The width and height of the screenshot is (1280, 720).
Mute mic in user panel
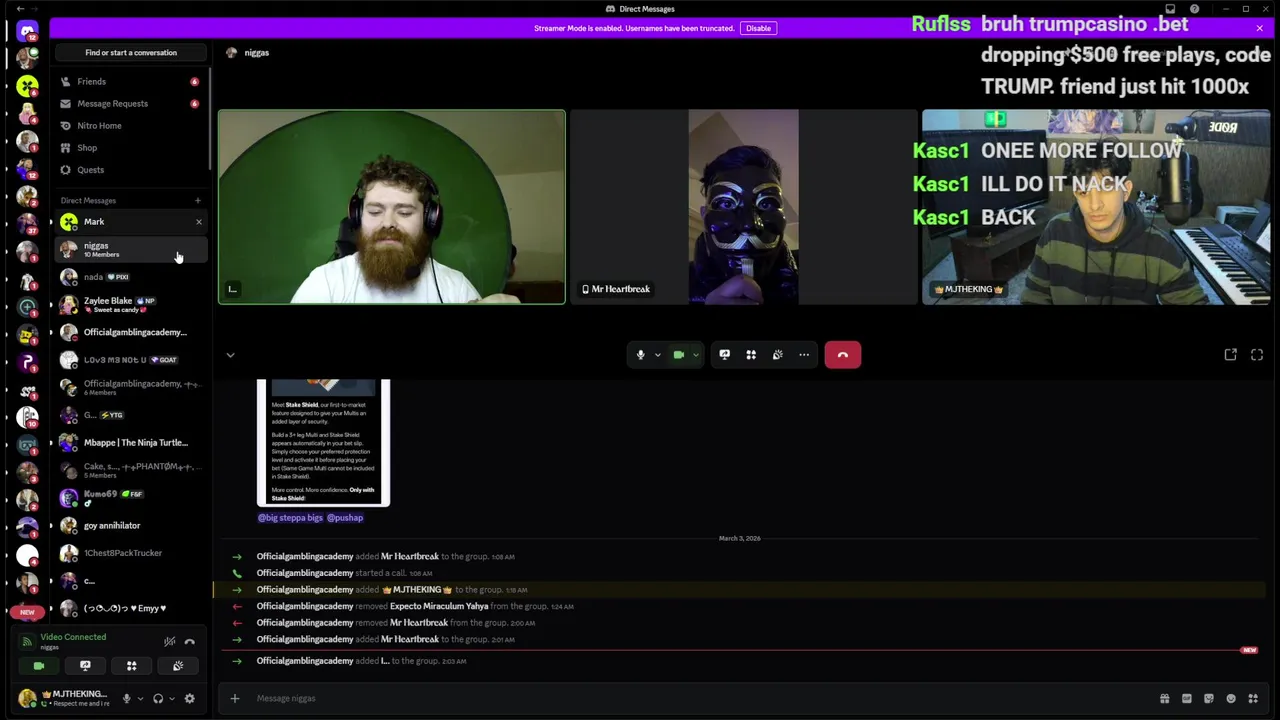(x=126, y=698)
